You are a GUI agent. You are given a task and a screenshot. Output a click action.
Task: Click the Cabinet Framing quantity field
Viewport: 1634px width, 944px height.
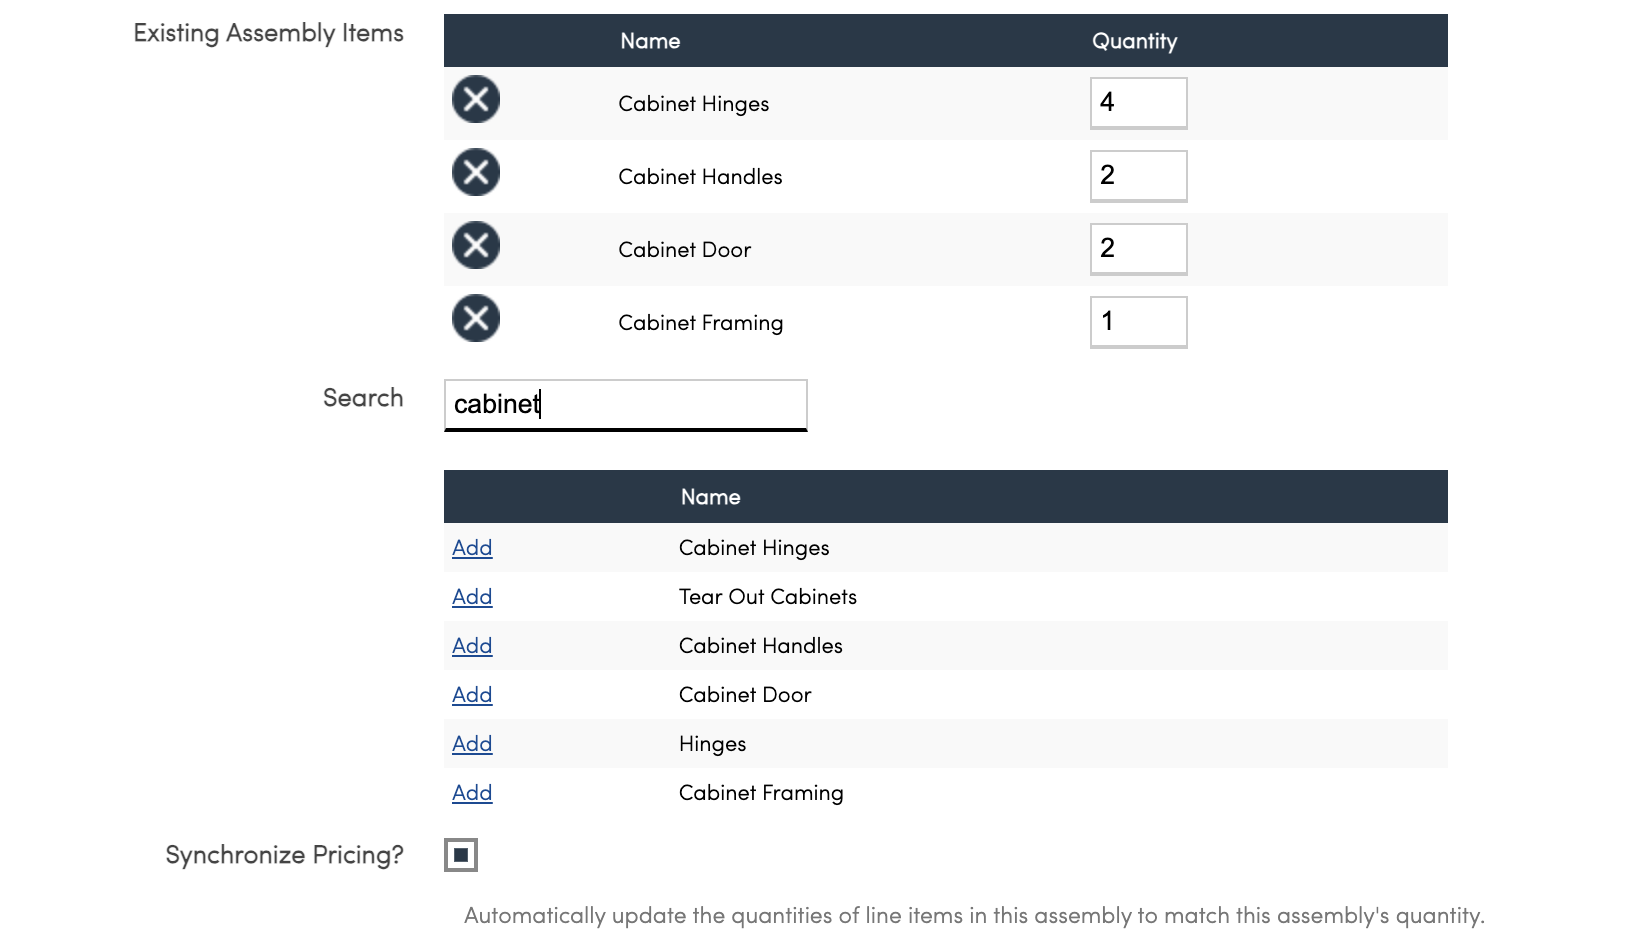coord(1138,322)
